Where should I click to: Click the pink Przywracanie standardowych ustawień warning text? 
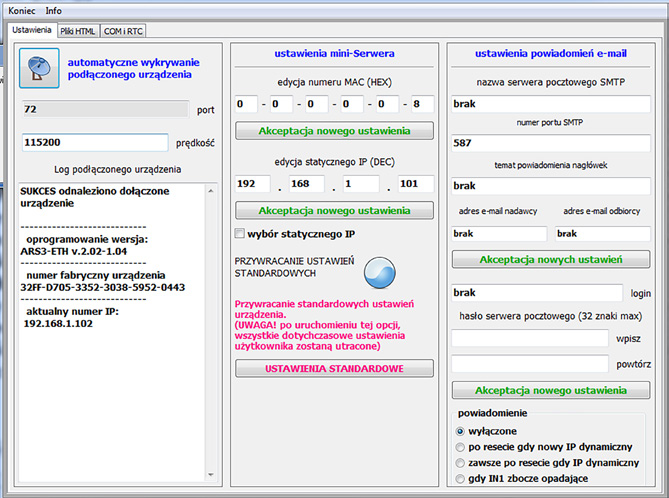(x=324, y=325)
